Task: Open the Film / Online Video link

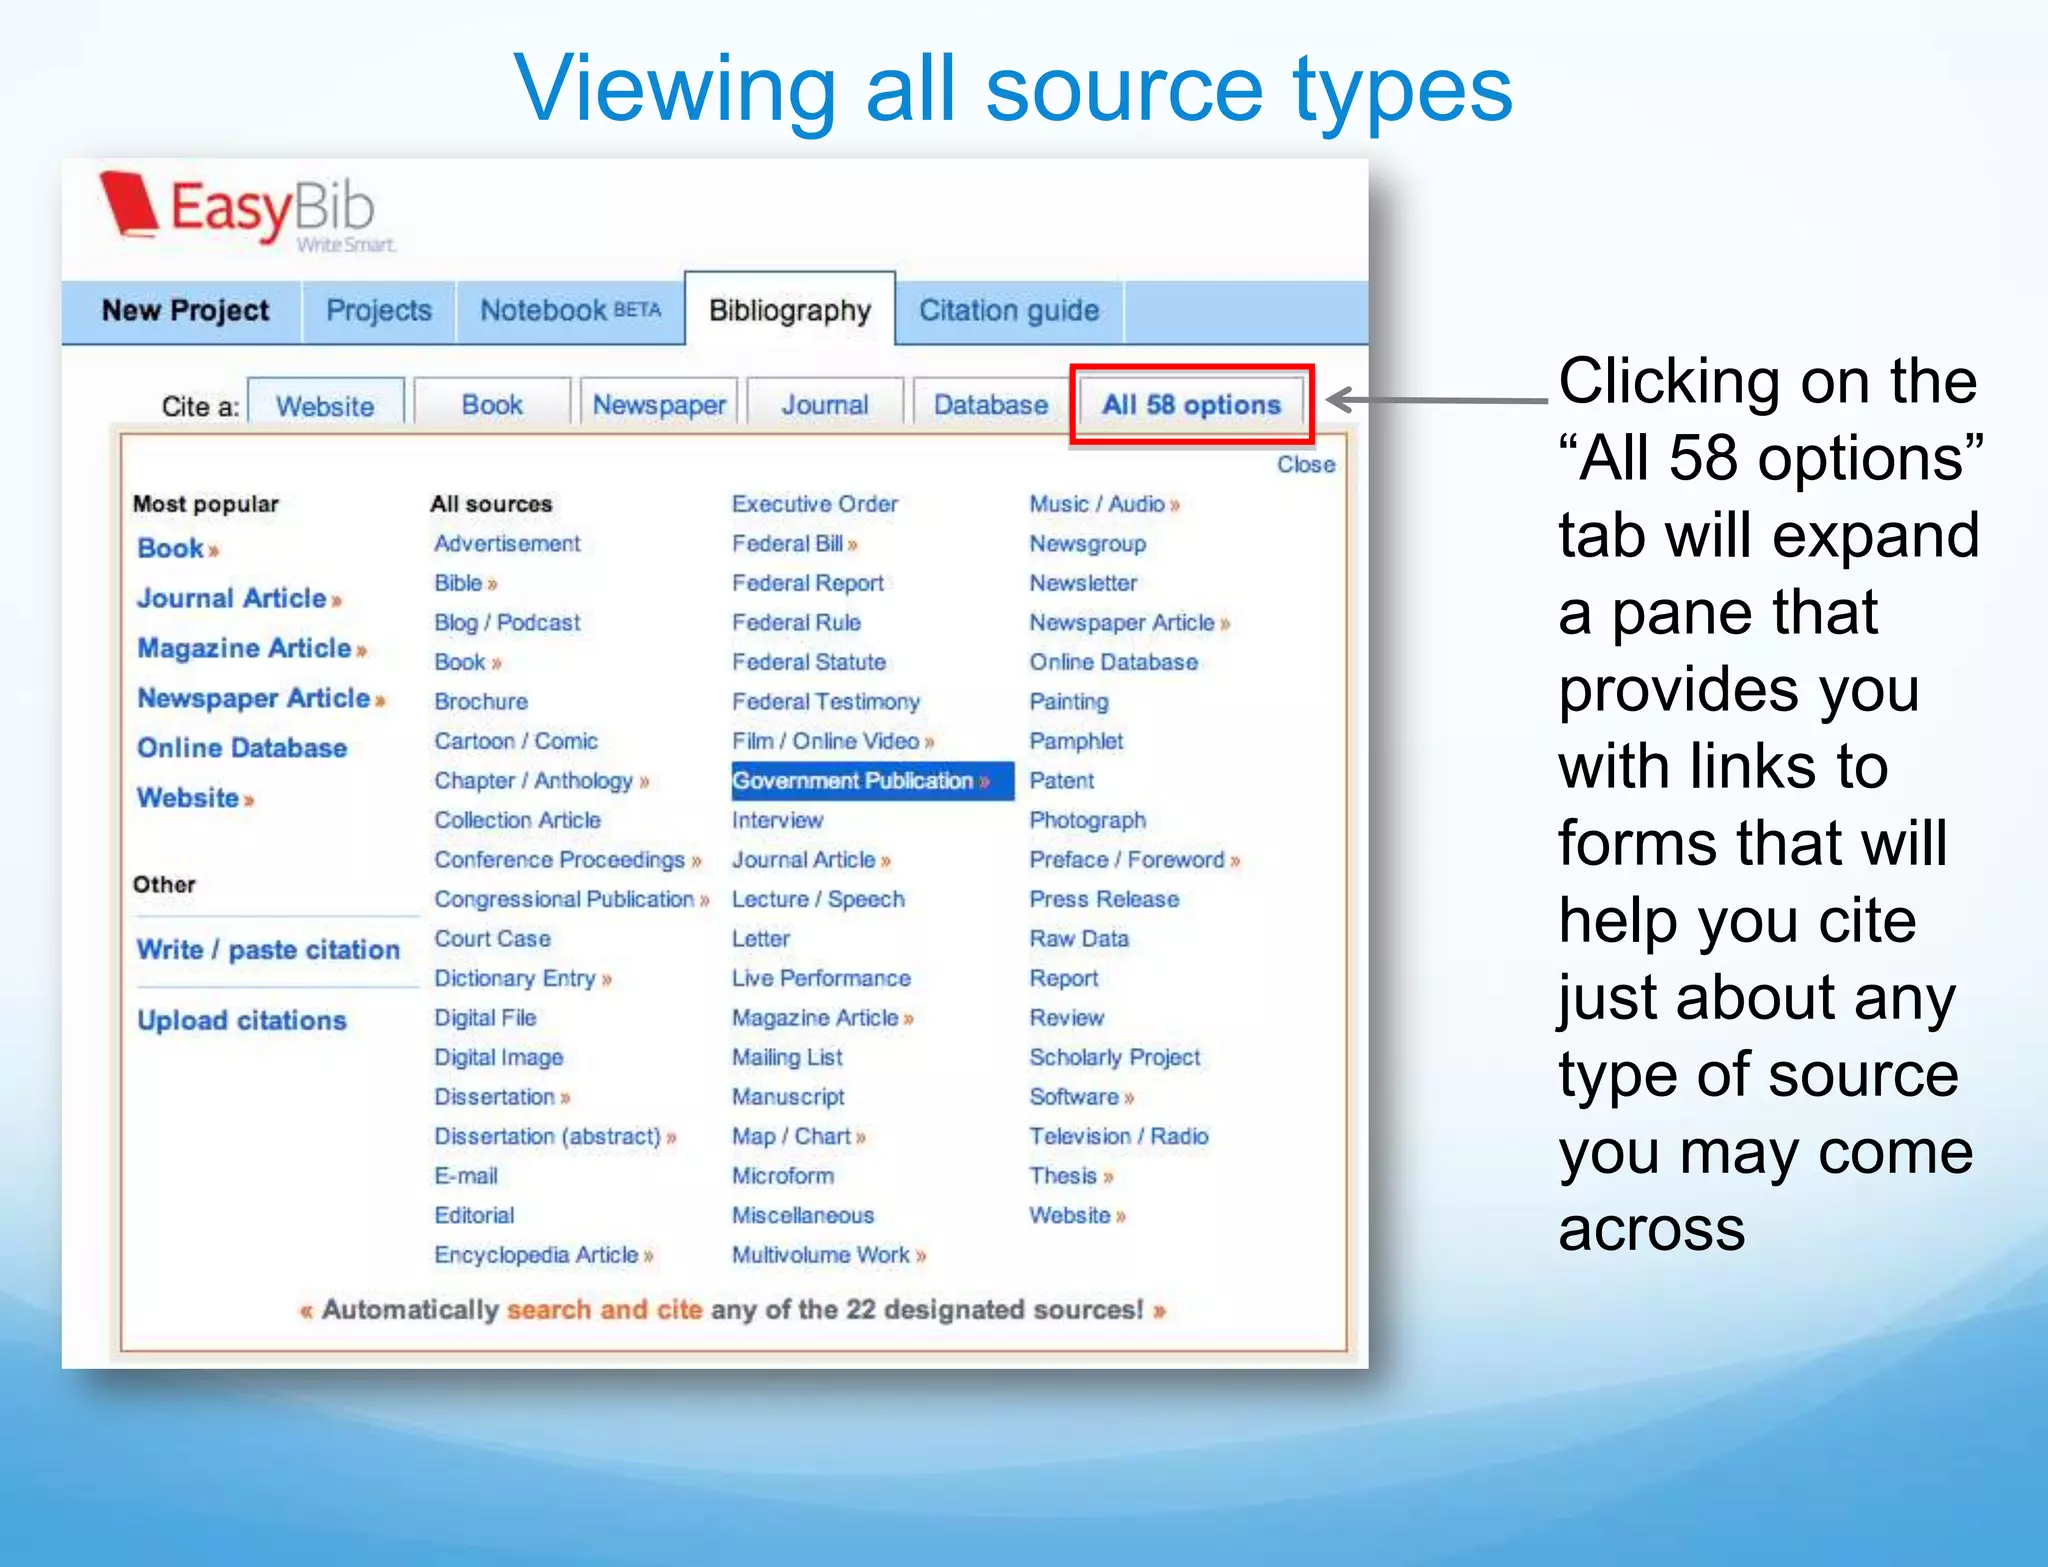Action: click(x=825, y=741)
